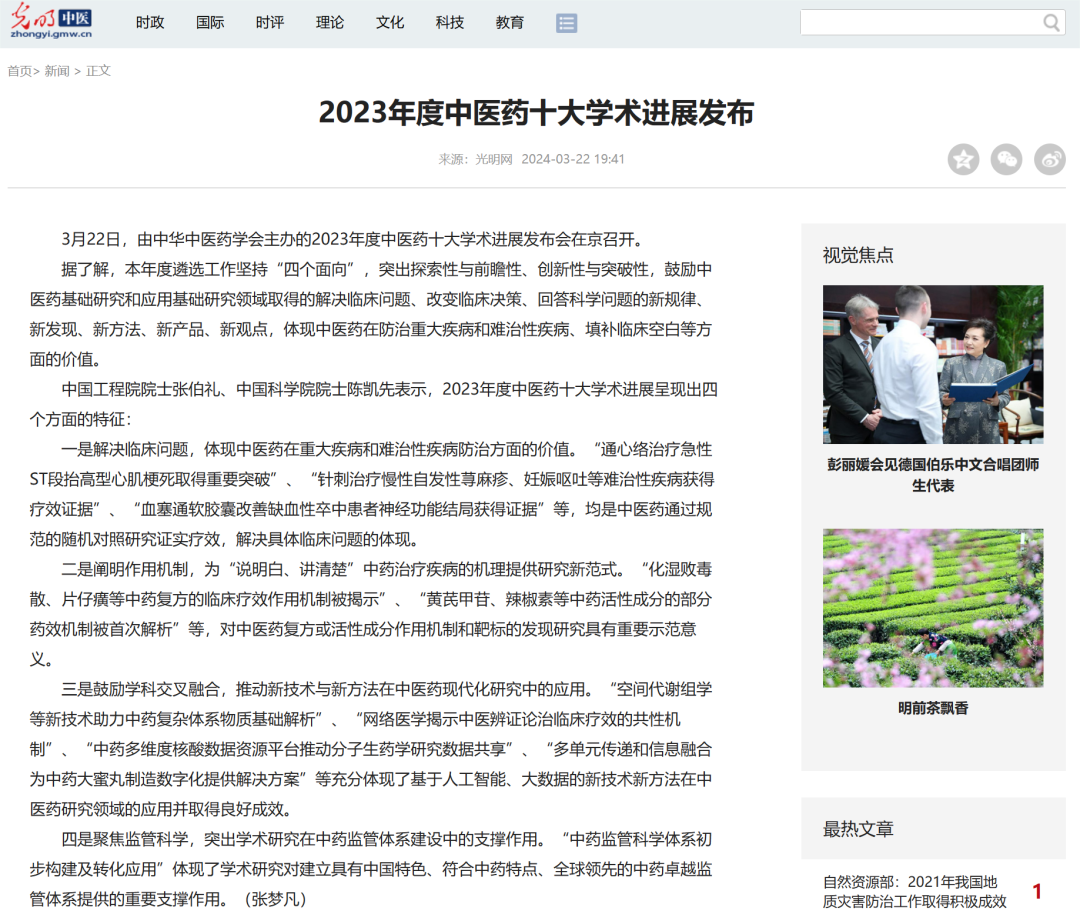1080x921 pixels.
Task: Open the 彭丽媛会见德国合唱团 headline
Action: [x=933, y=475]
